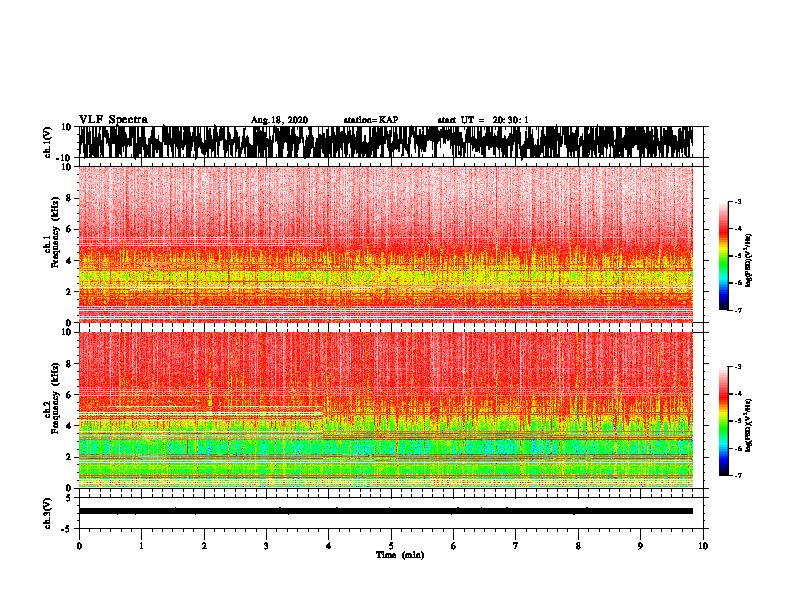Click the black ch.3(V) signal bar
792x612 pixels.
[385, 511]
